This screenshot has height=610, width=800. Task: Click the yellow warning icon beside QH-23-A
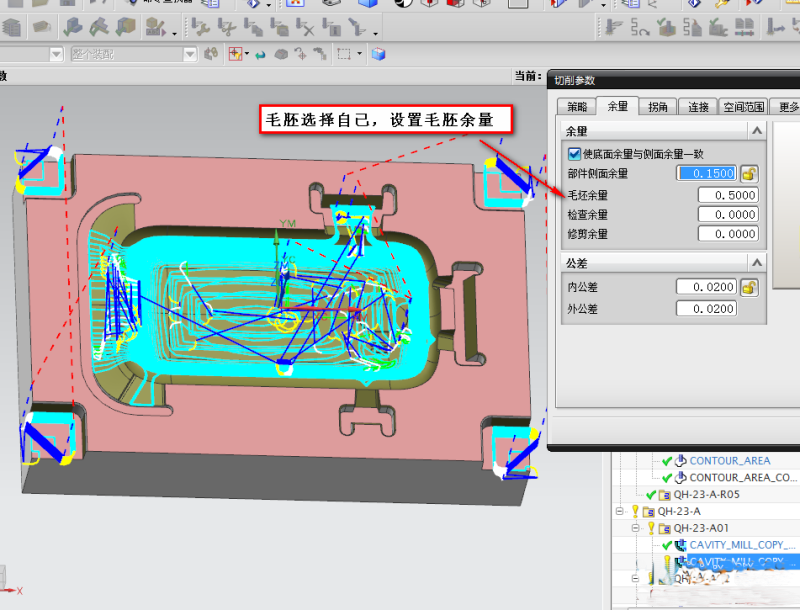pyautogui.click(x=634, y=511)
